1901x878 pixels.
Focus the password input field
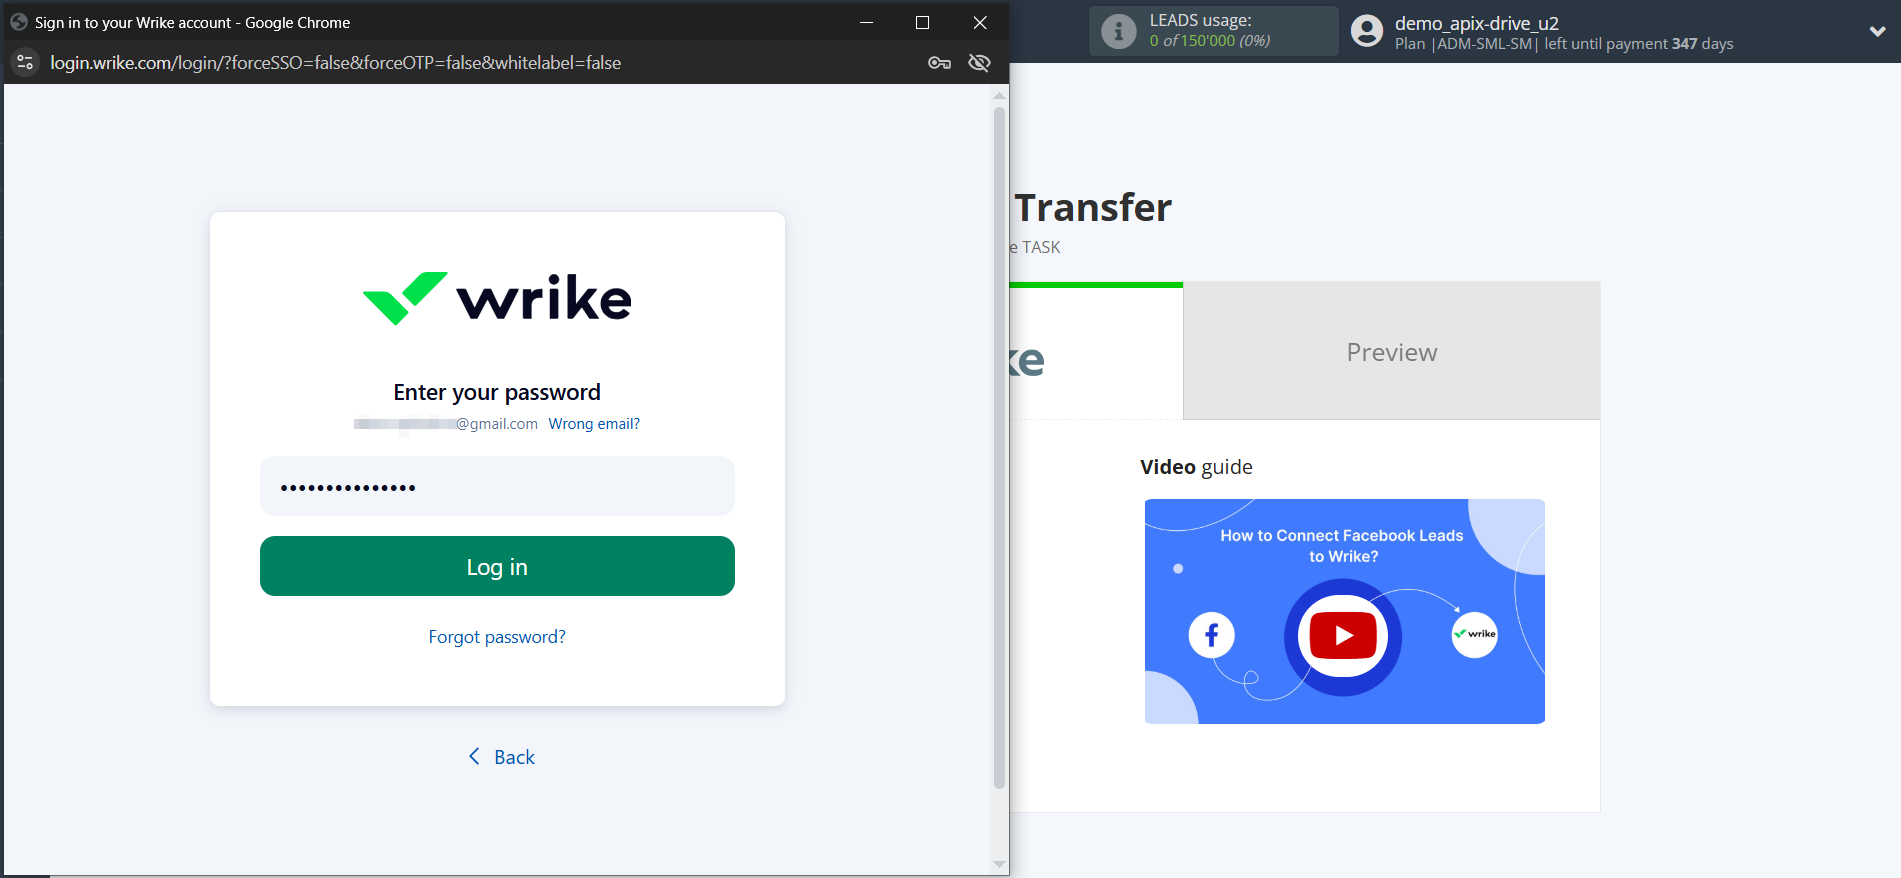pos(497,487)
